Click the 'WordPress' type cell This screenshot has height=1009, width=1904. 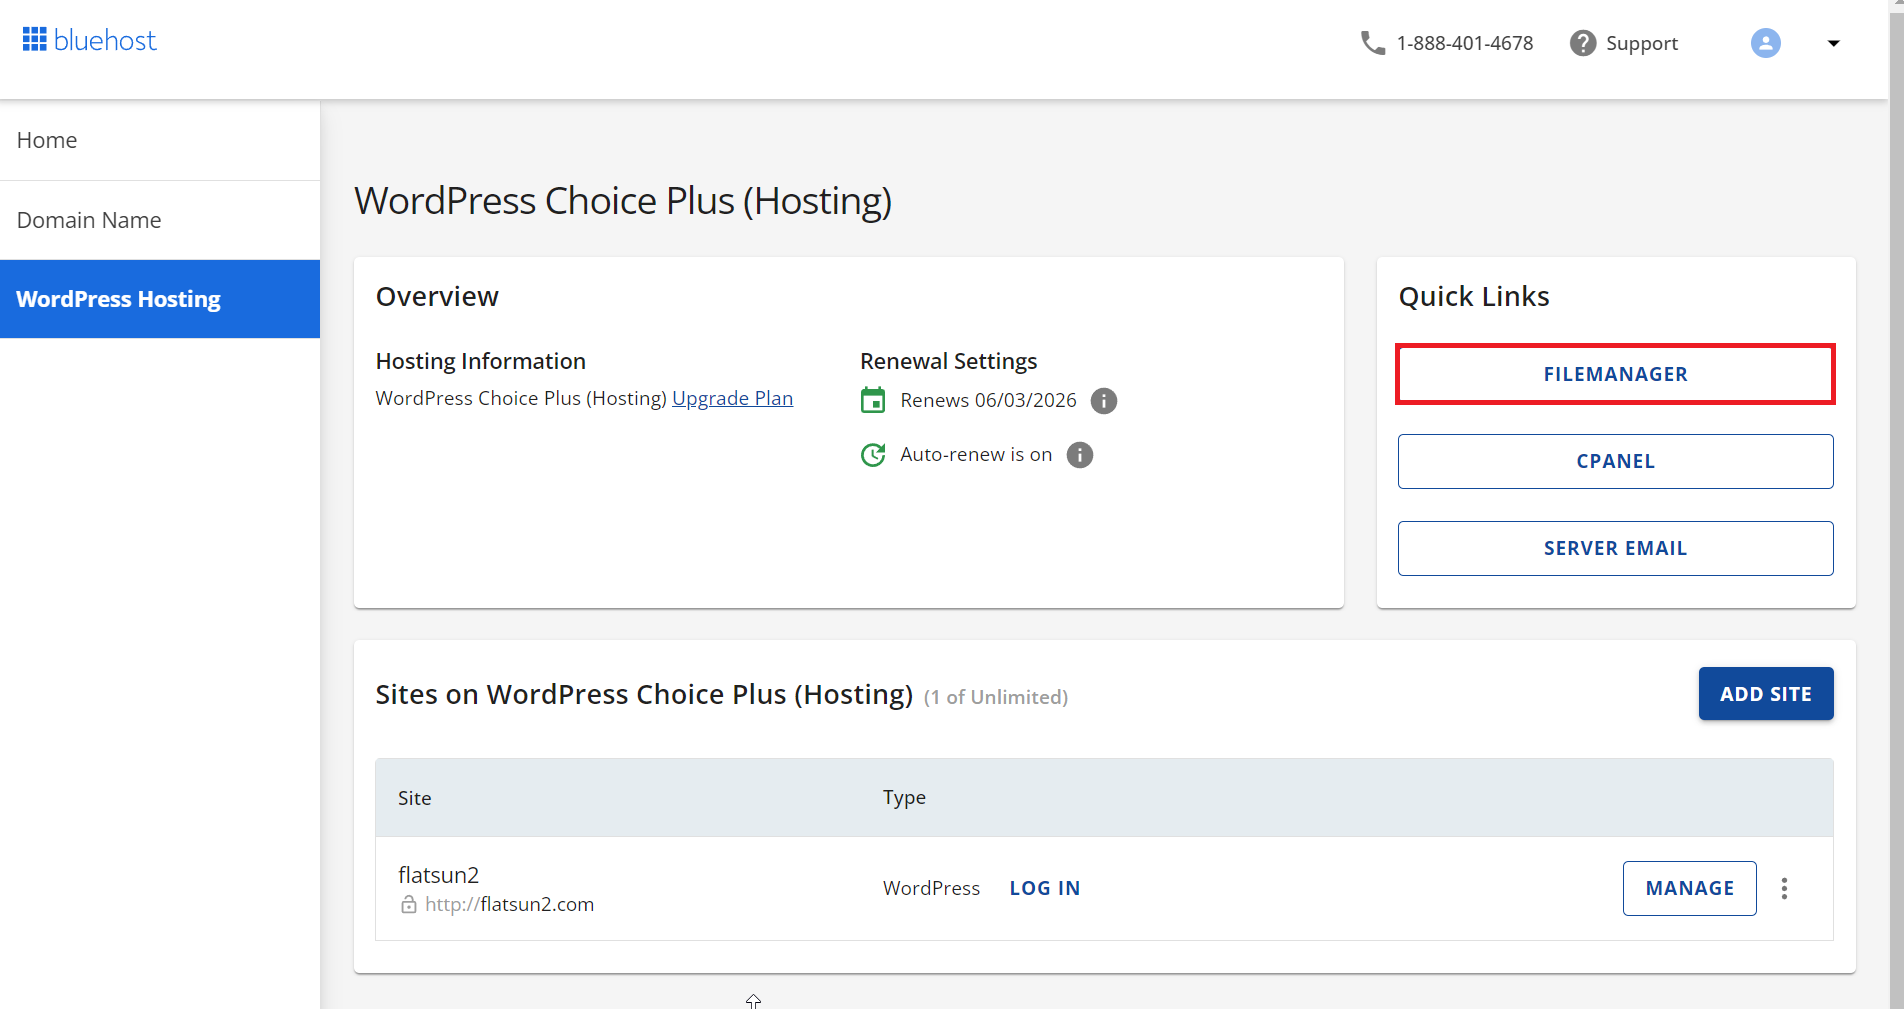click(x=931, y=888)
